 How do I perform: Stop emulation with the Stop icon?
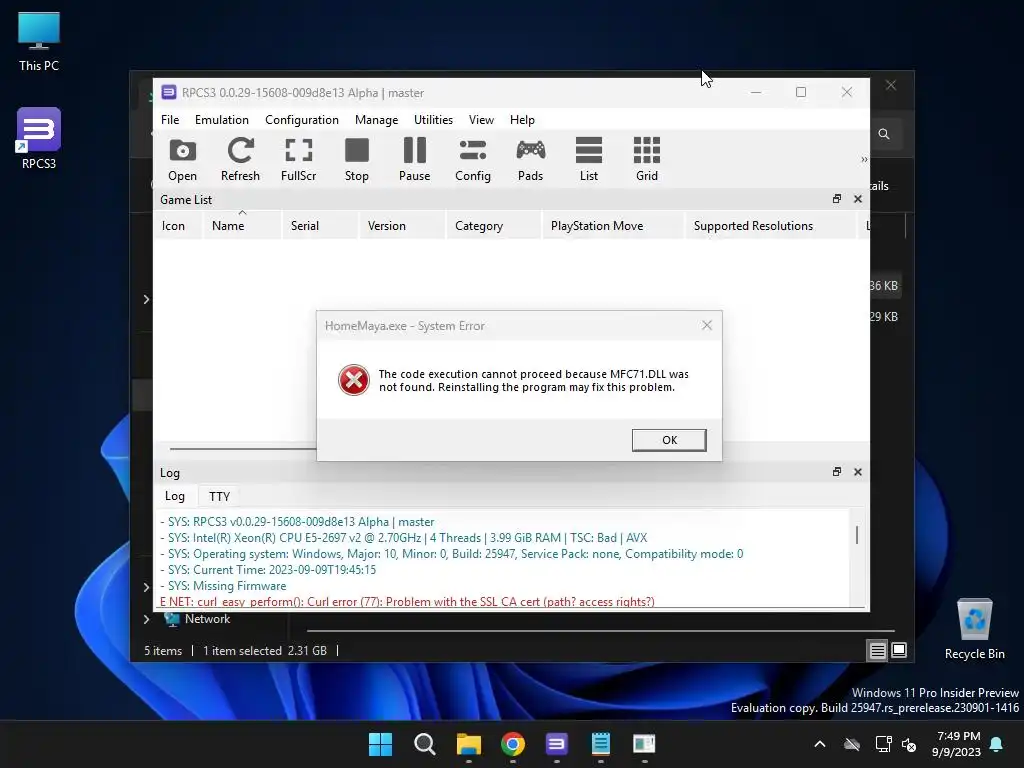point(357,159)
